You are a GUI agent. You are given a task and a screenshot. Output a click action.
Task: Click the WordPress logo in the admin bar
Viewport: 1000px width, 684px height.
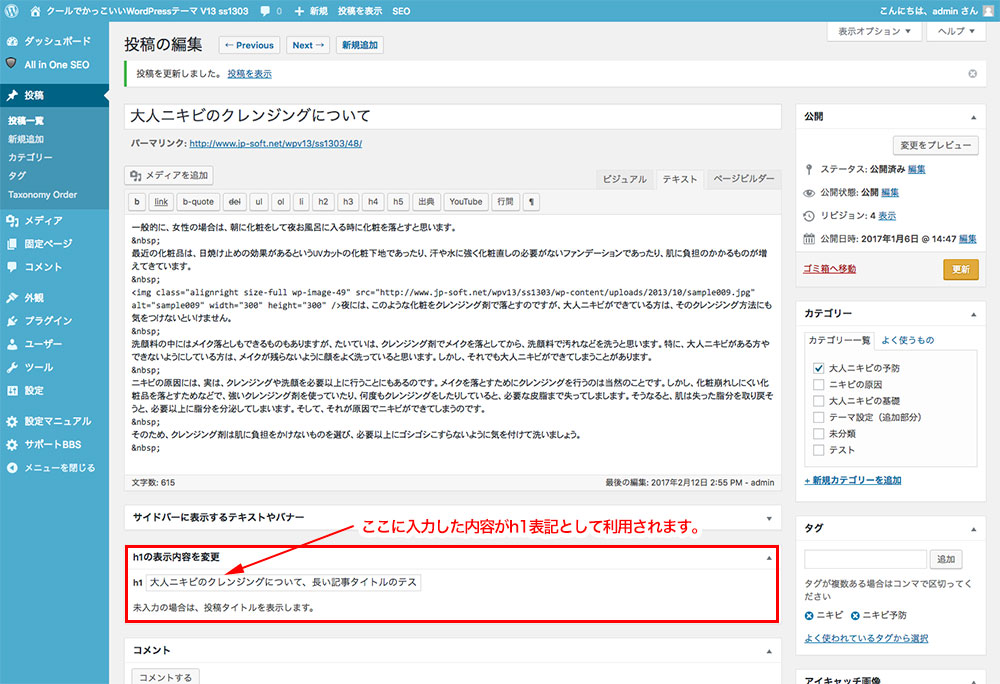tap(11, 11)
